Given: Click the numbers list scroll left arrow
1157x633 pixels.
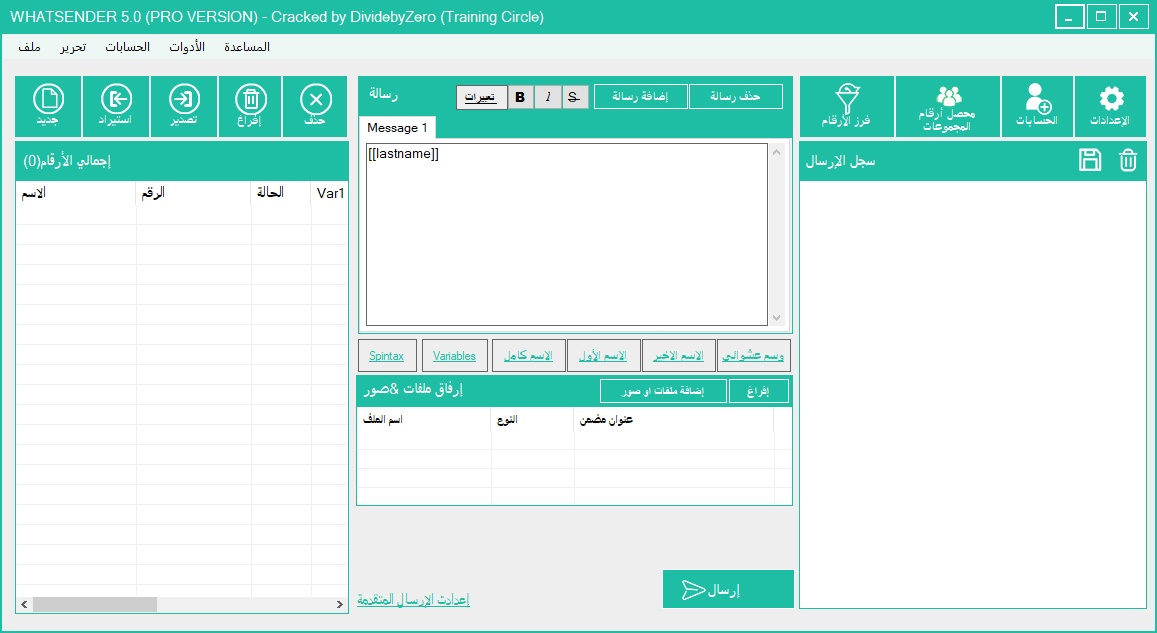Looking at the screenshot, I should click(x=24, y=604).
